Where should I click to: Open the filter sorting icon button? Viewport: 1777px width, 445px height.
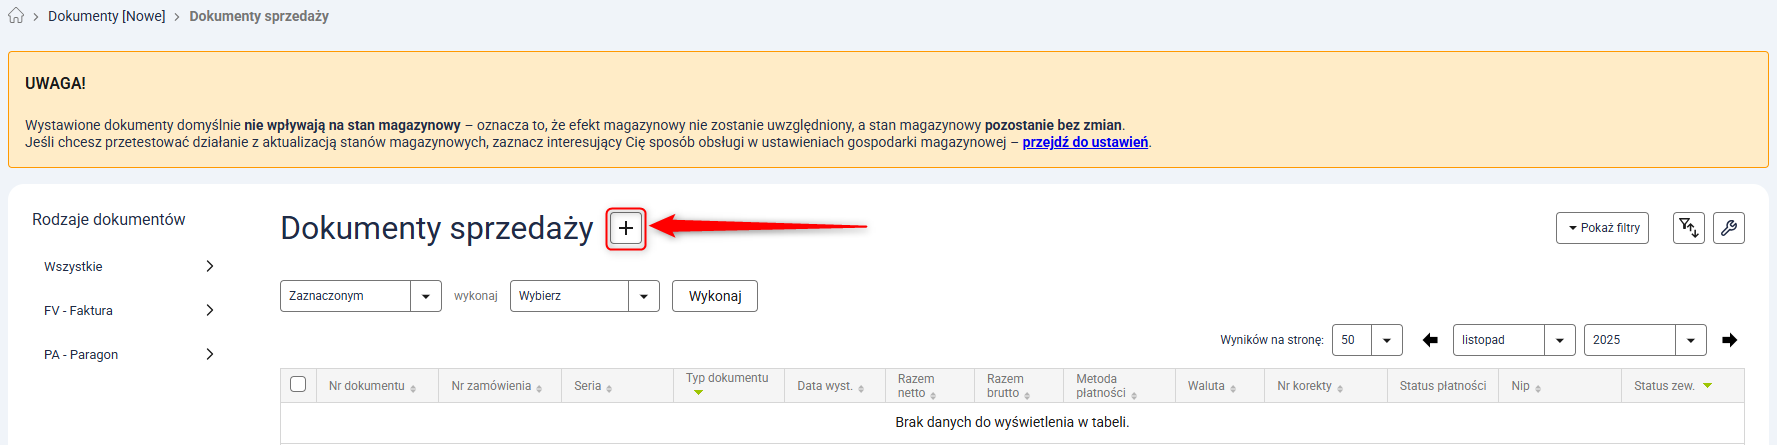1688,228
